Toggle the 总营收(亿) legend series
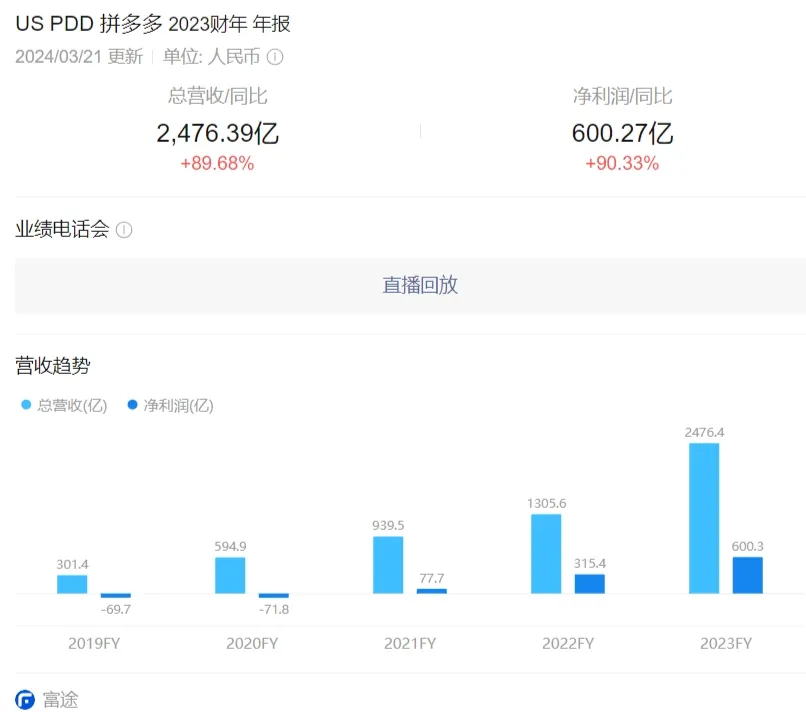This screenshot has height=712, width=806. click(64, 406)
